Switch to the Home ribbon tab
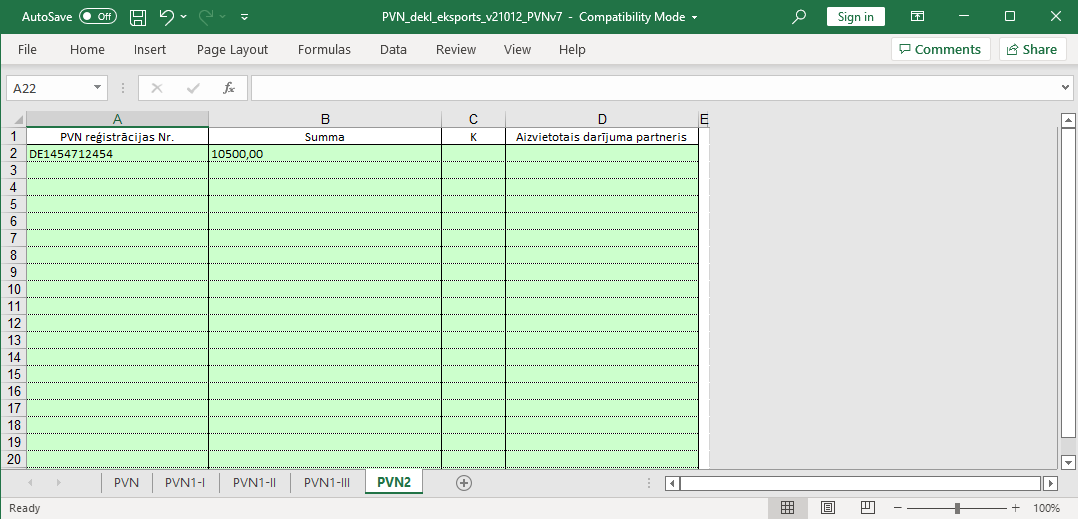1078x519 pixels. coord(87,49)
